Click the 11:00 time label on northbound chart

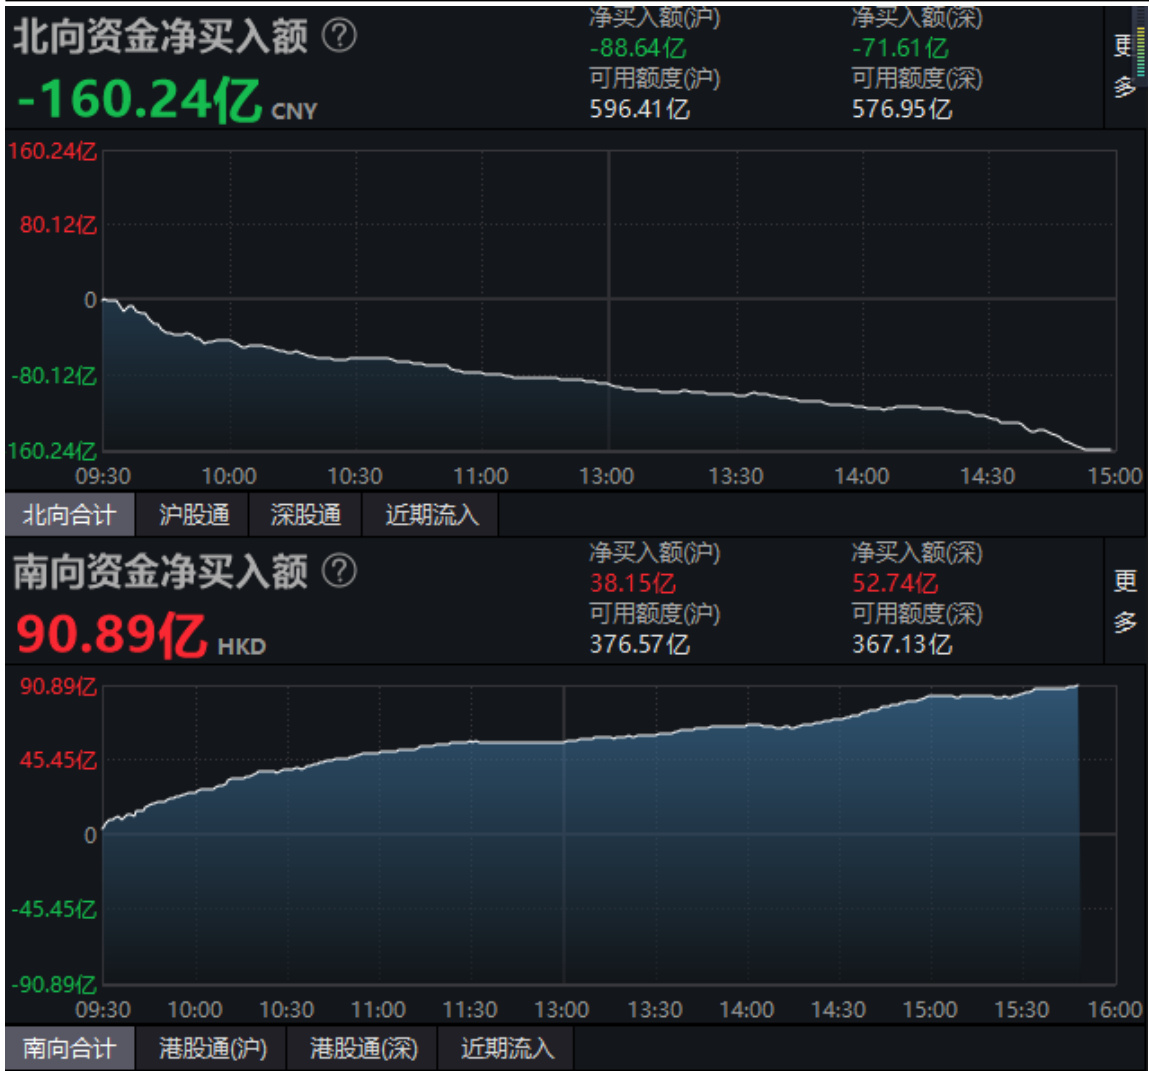(x=480, y=476)
